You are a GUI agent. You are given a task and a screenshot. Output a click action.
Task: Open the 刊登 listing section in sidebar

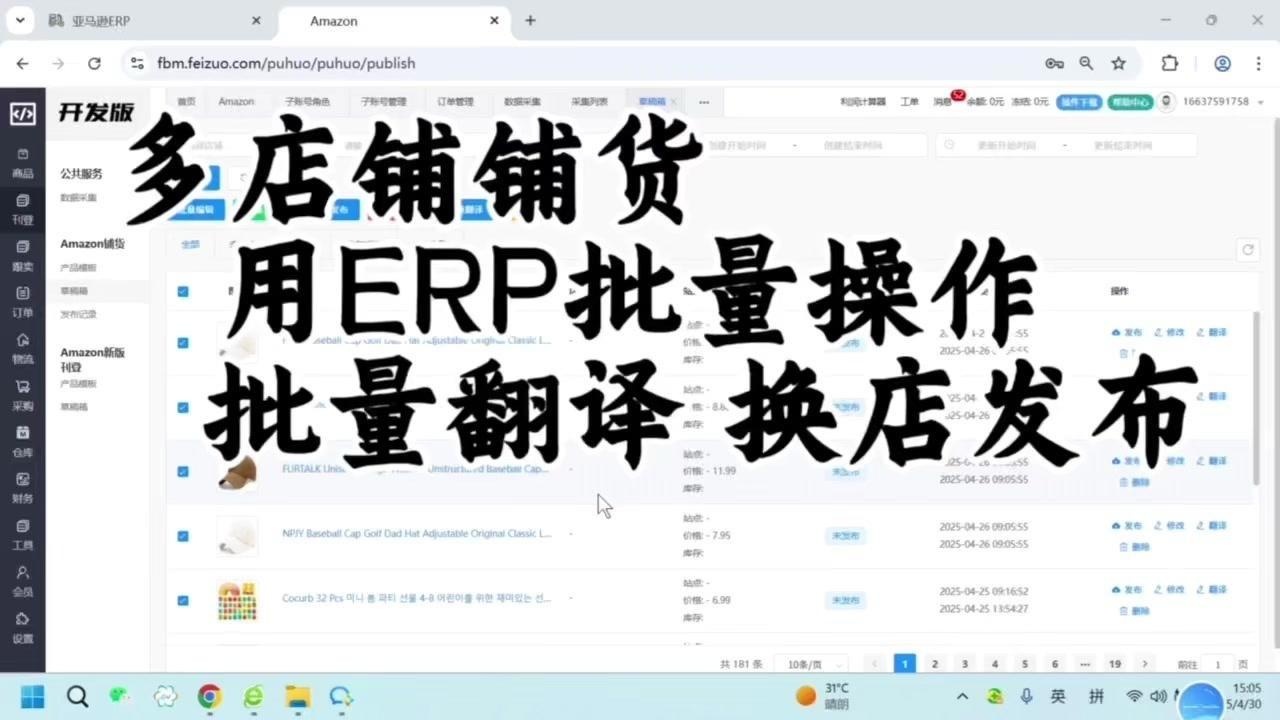coord(22,209)
